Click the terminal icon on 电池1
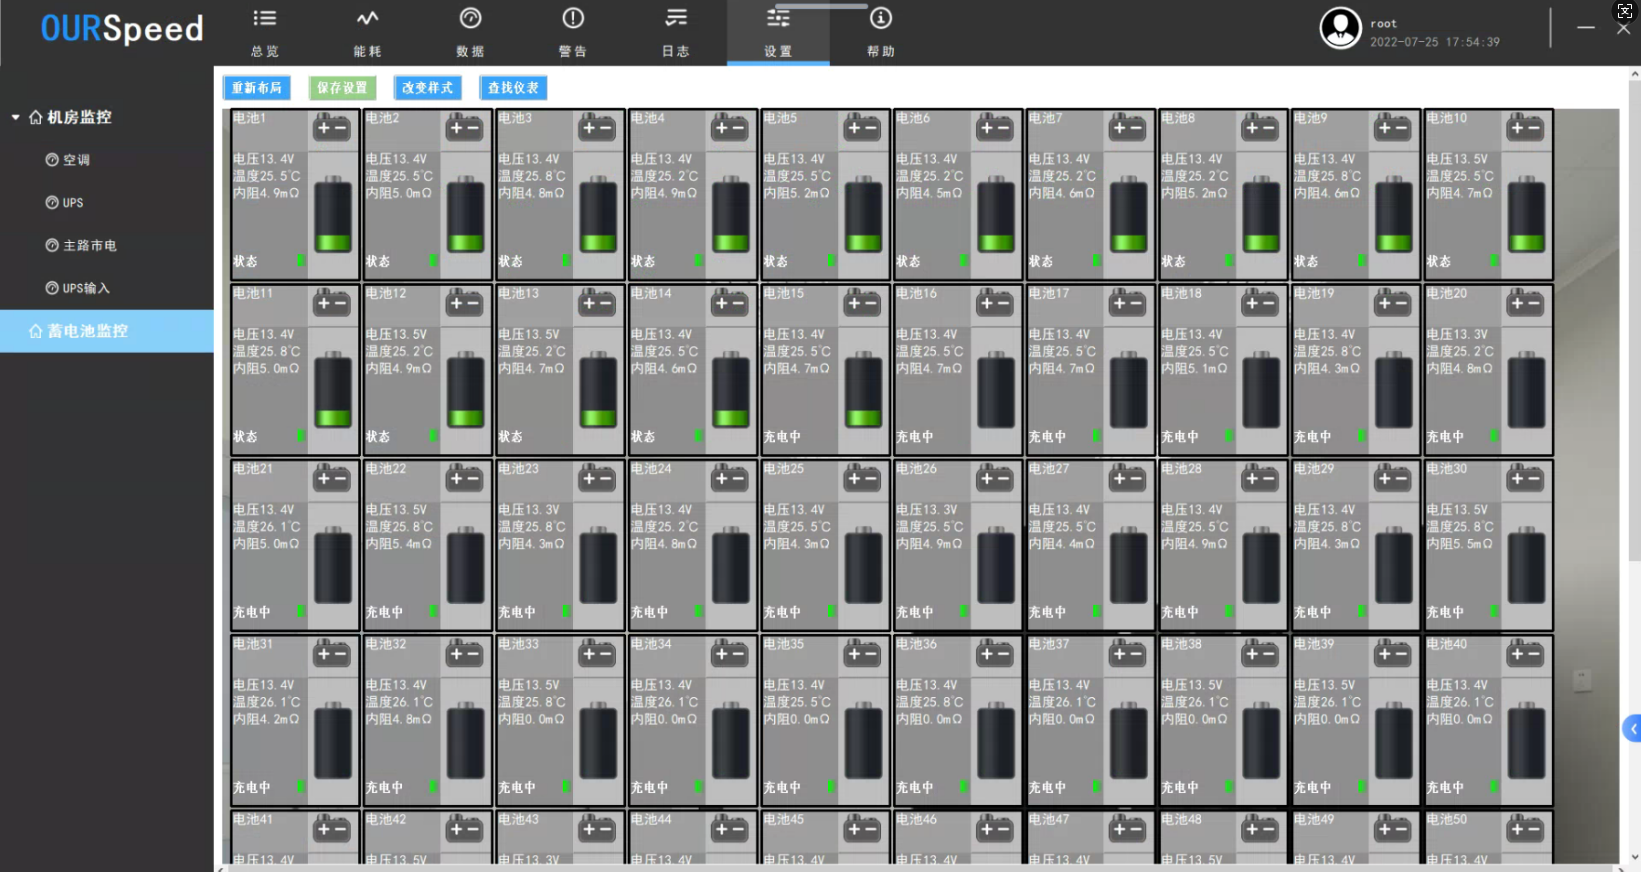1641x872 pixels. [332, 128]
